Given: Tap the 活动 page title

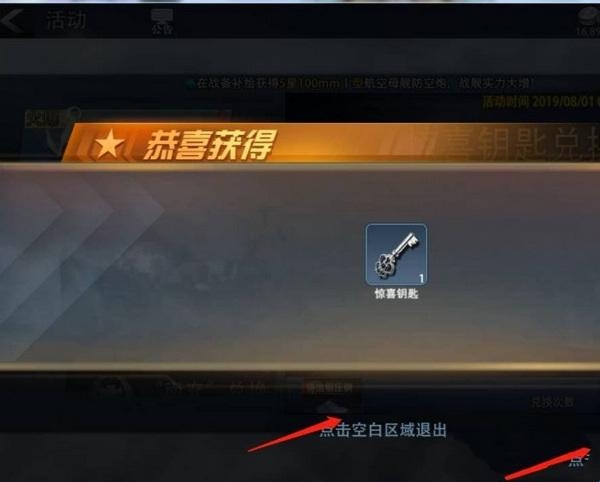Looking at the screenshot, I should [66, 20].
